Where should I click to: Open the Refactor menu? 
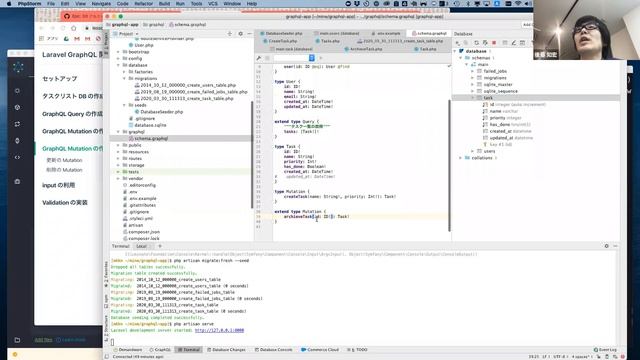tap(144, 4)
